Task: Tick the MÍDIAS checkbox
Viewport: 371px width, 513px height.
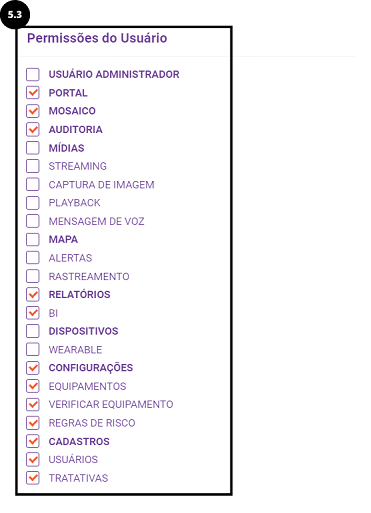Action: coord(33,148)
